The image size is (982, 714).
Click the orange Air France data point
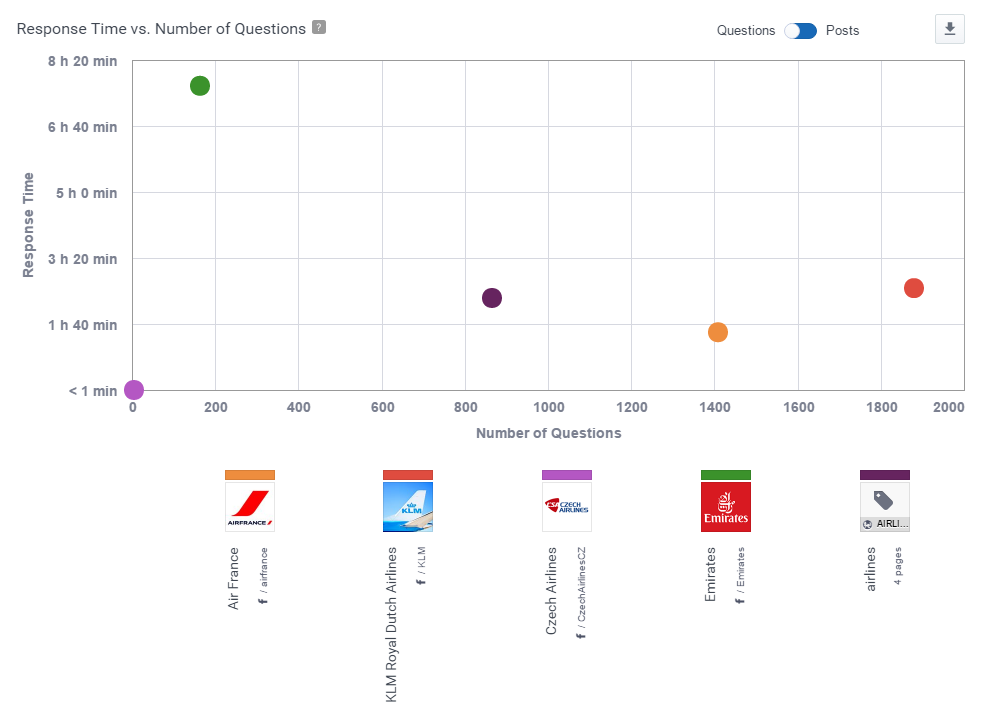pos(718,333)
